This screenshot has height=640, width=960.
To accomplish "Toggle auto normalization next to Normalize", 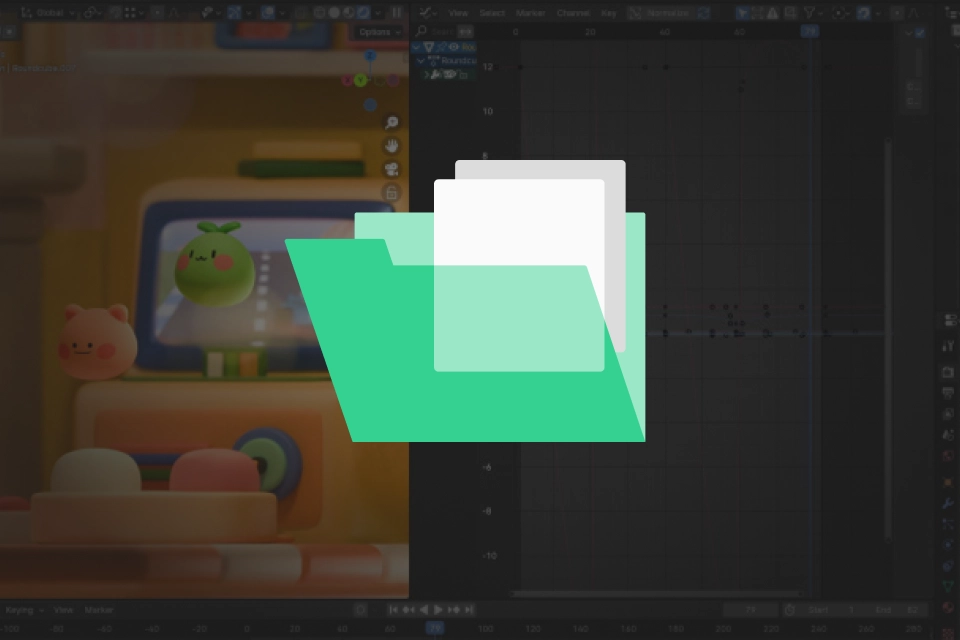I will 704,12.
